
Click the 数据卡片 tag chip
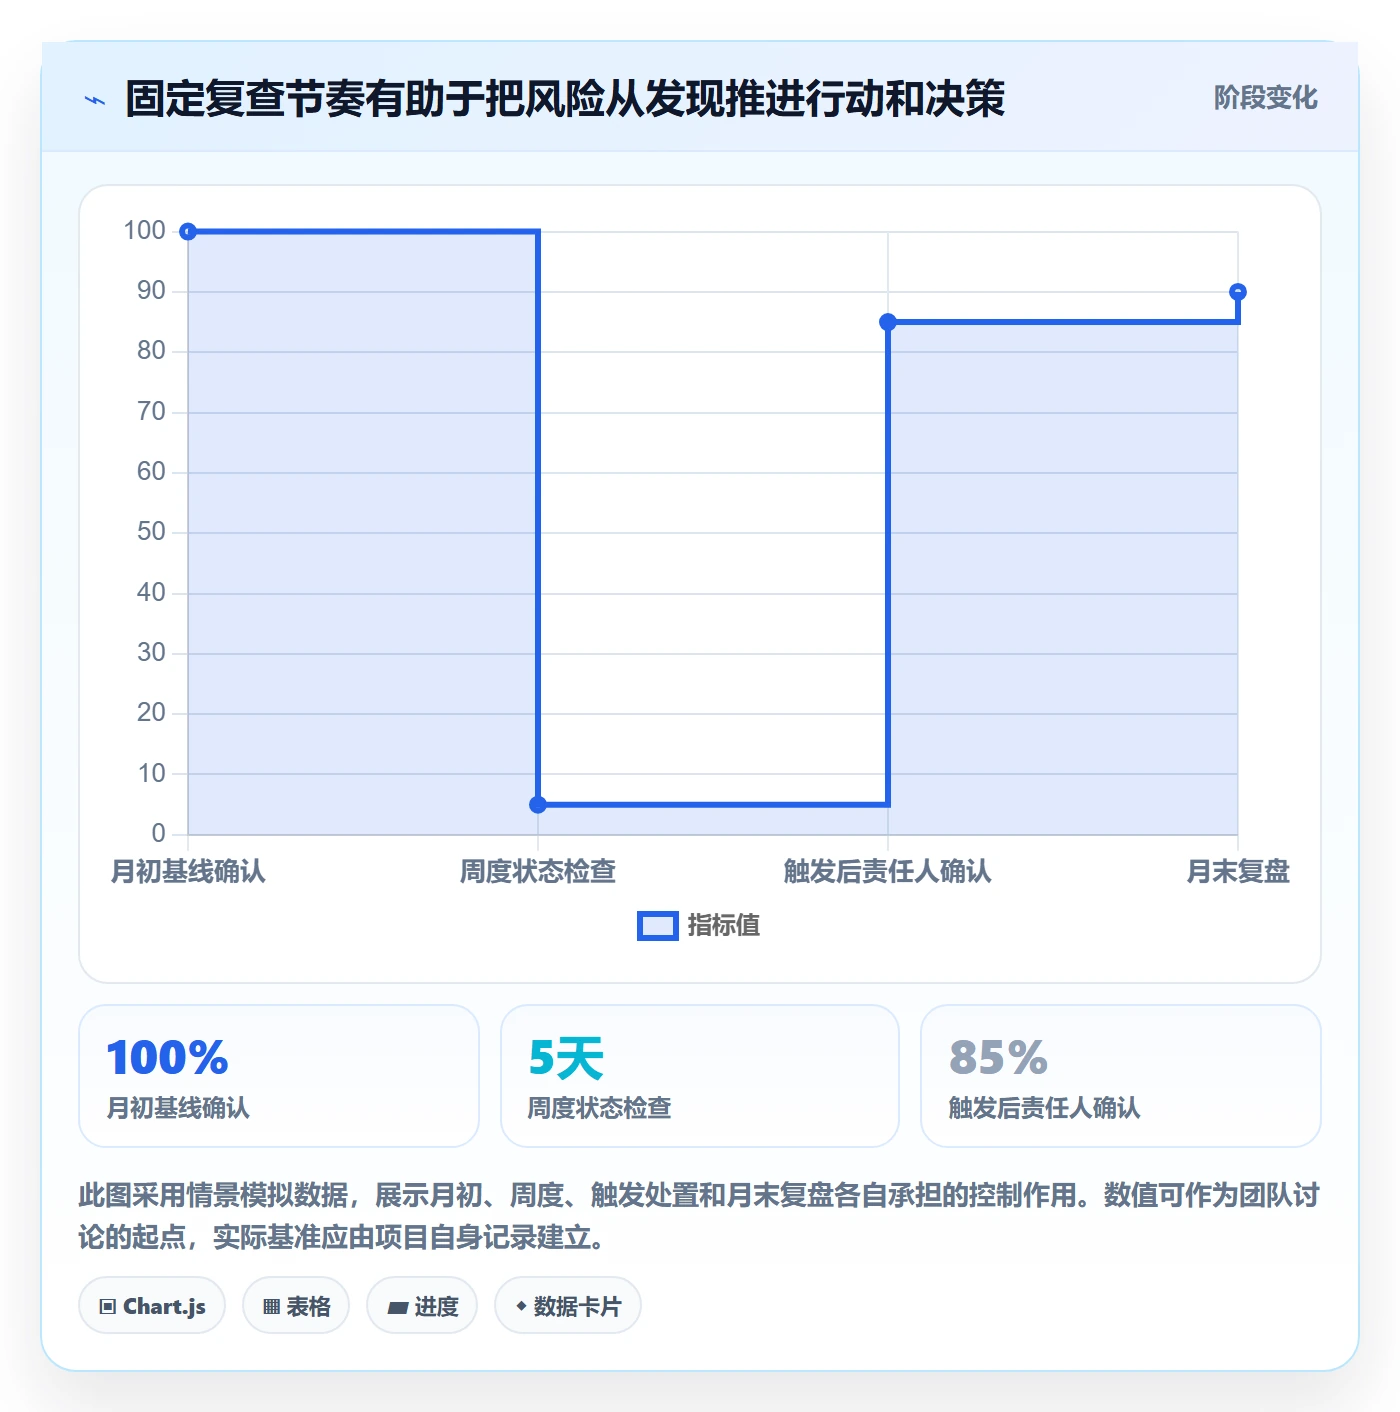[568, 1306]
